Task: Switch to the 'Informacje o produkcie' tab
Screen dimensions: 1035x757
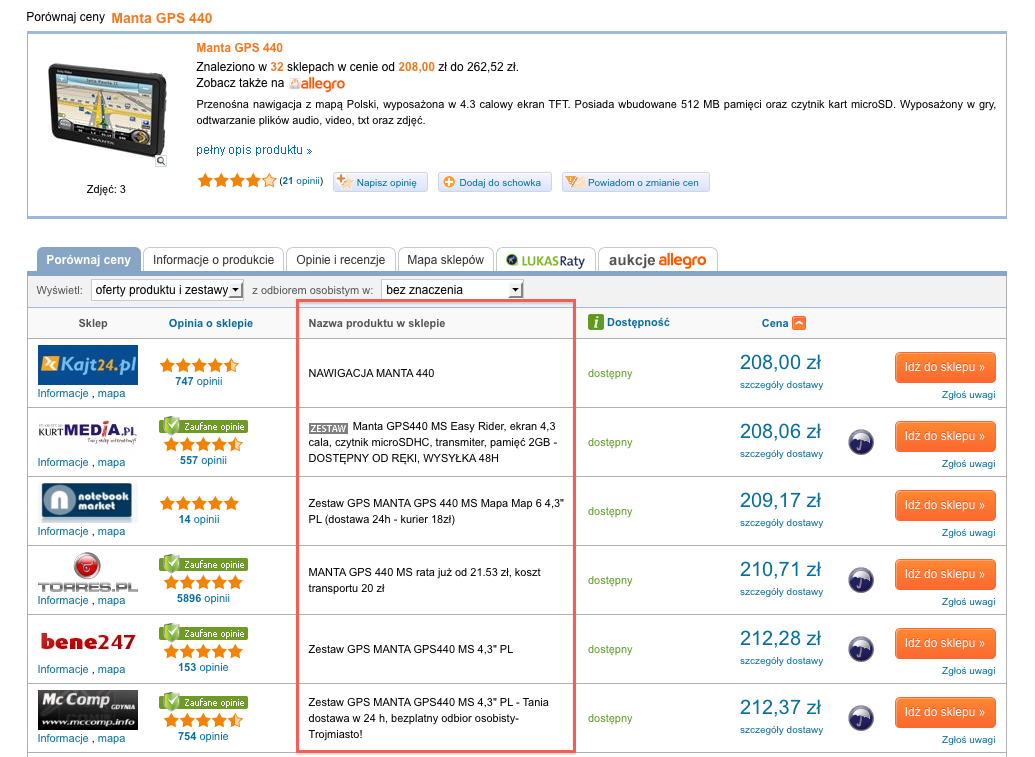Action: [213, 260]
